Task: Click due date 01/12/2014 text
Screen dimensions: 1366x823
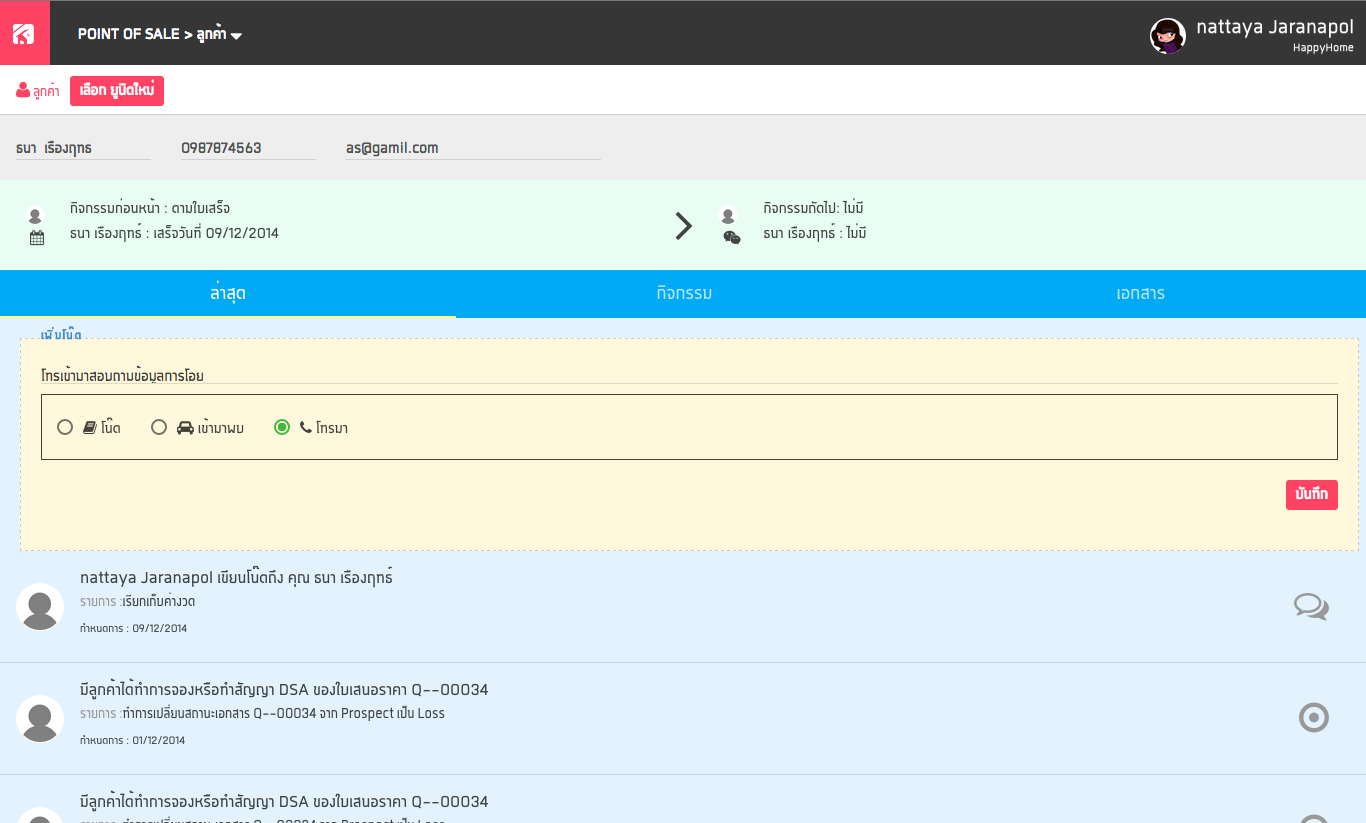Action: pos(132,741)
